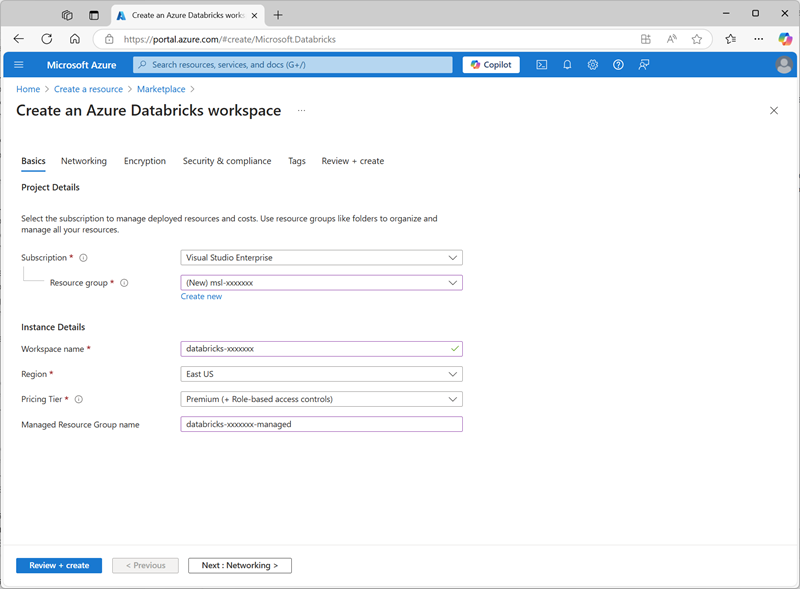Click the Create new resource group link

coord(202,297)
